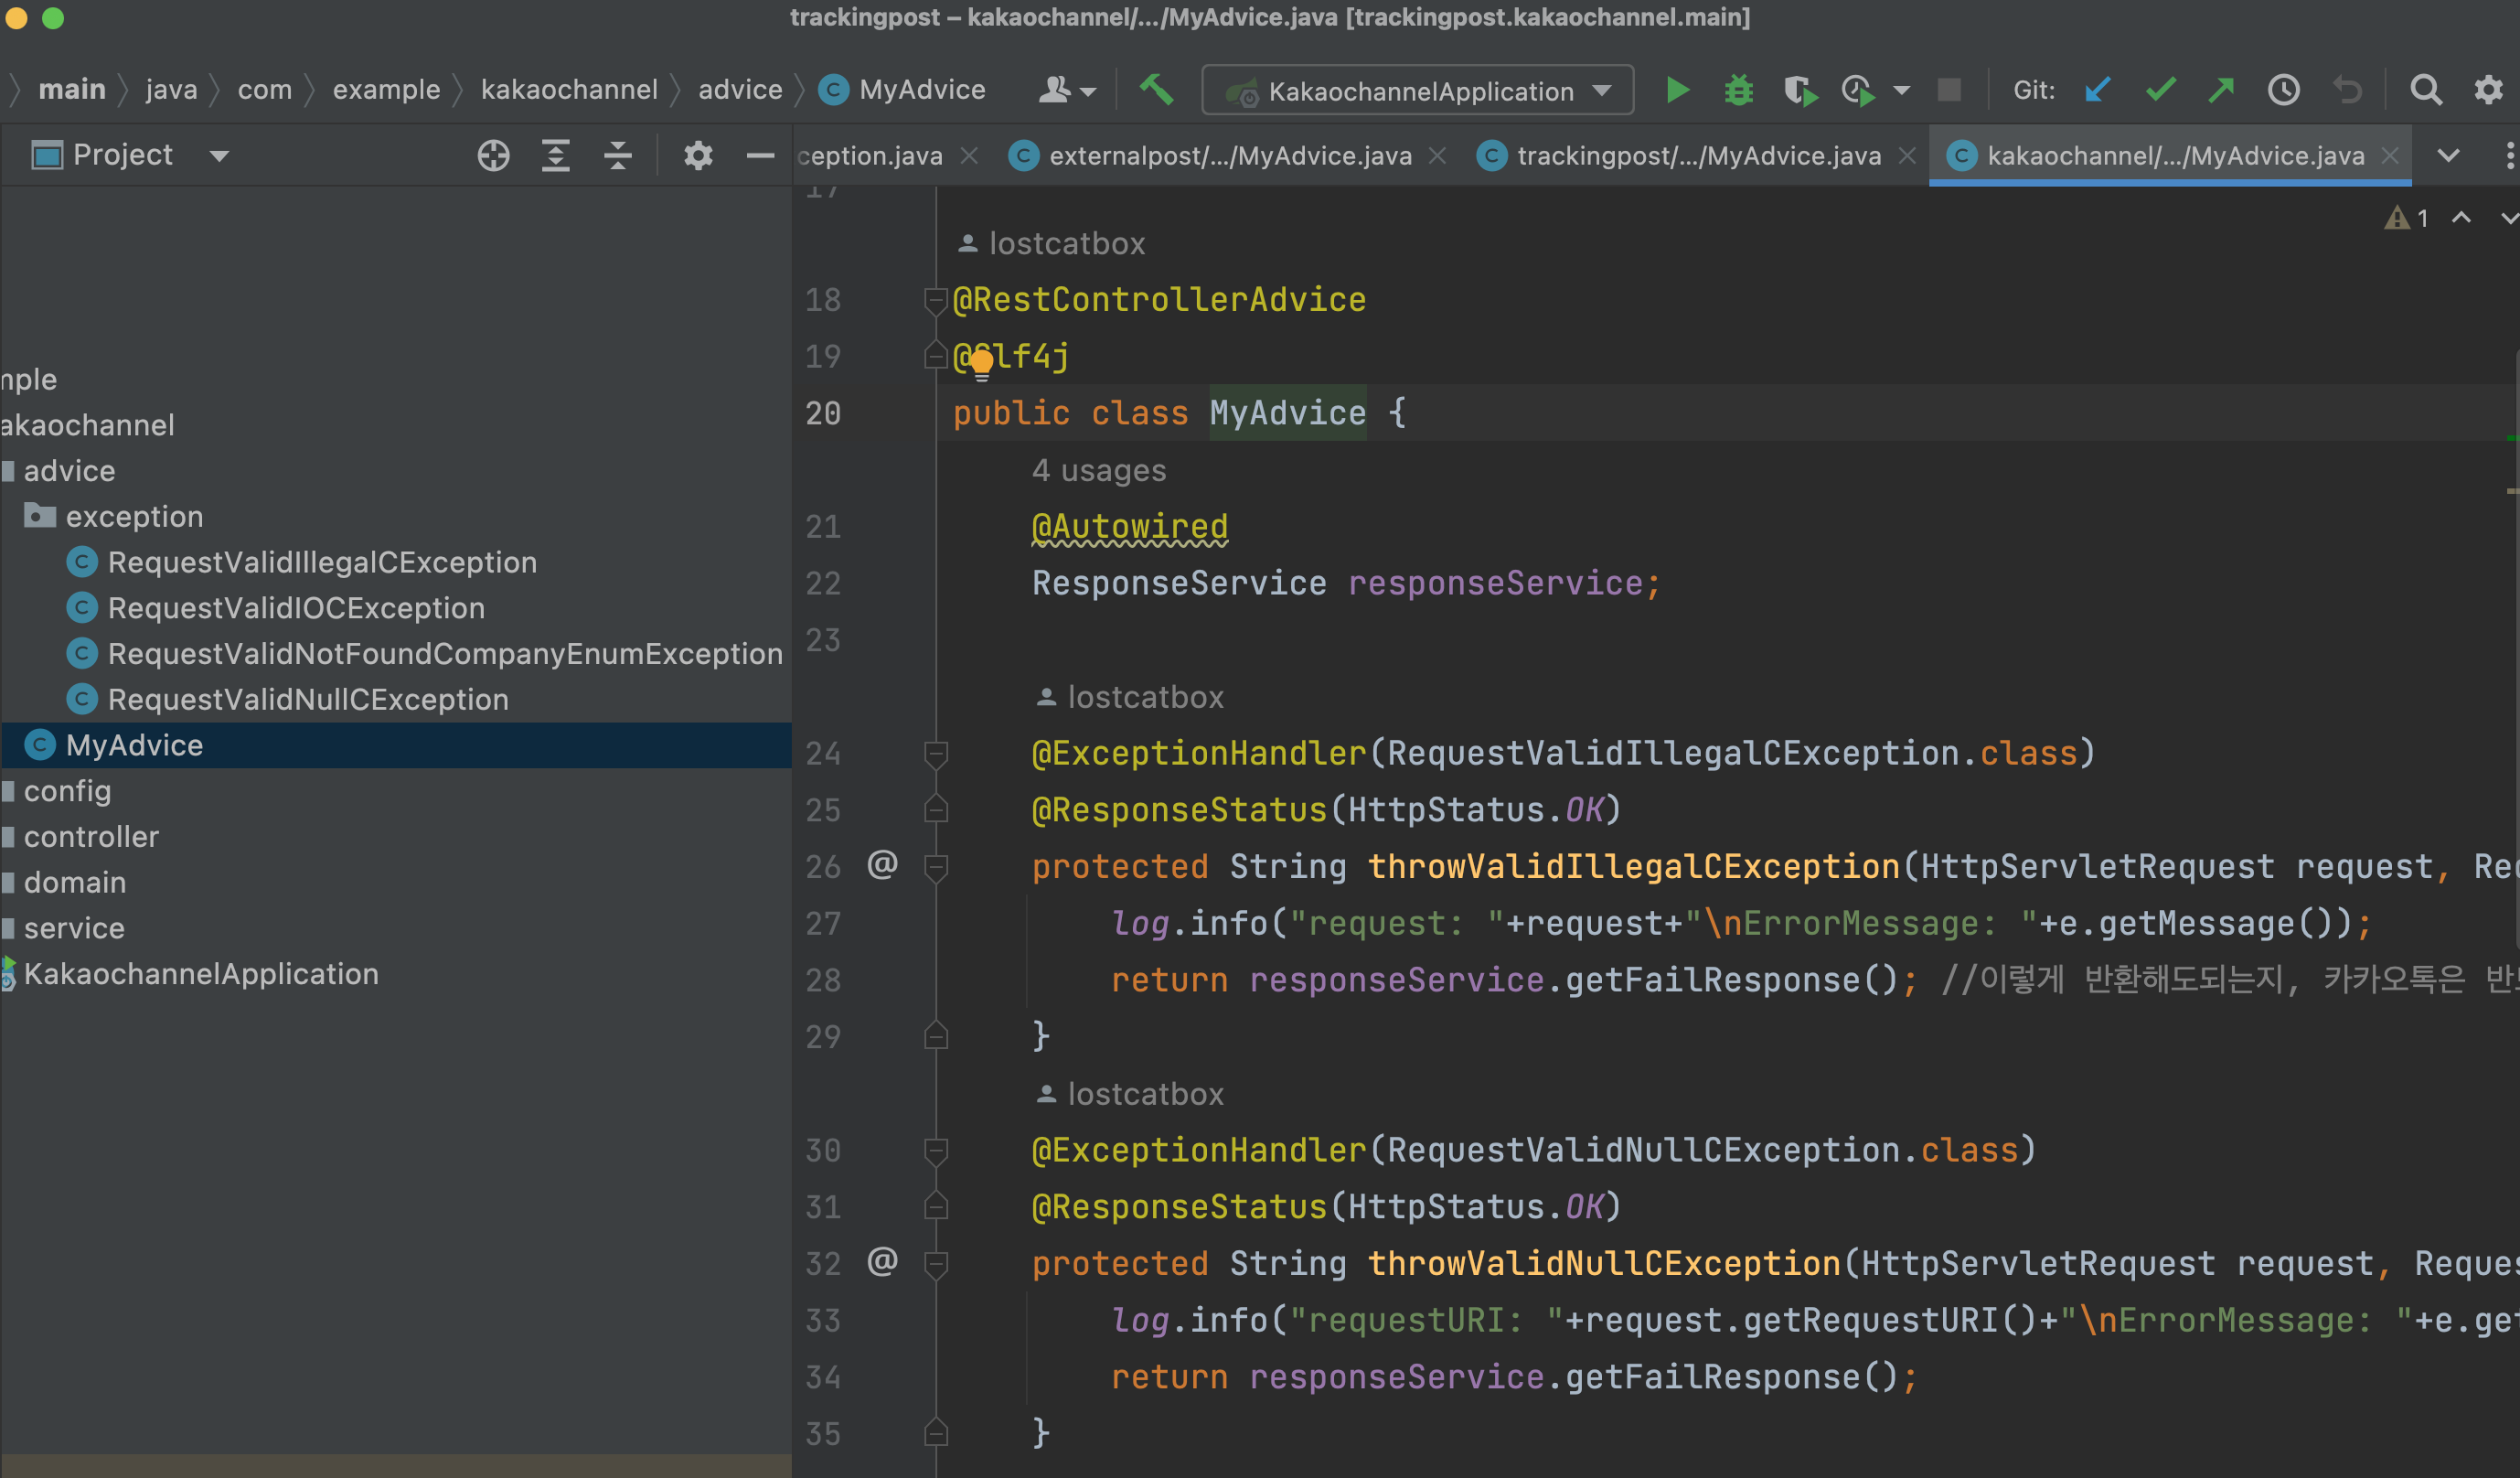Image resolution: width=2520 pixels, height=1478 pixels.
Task: Click the Search Everywhere magnifier icon
Action: point(2425,91)
